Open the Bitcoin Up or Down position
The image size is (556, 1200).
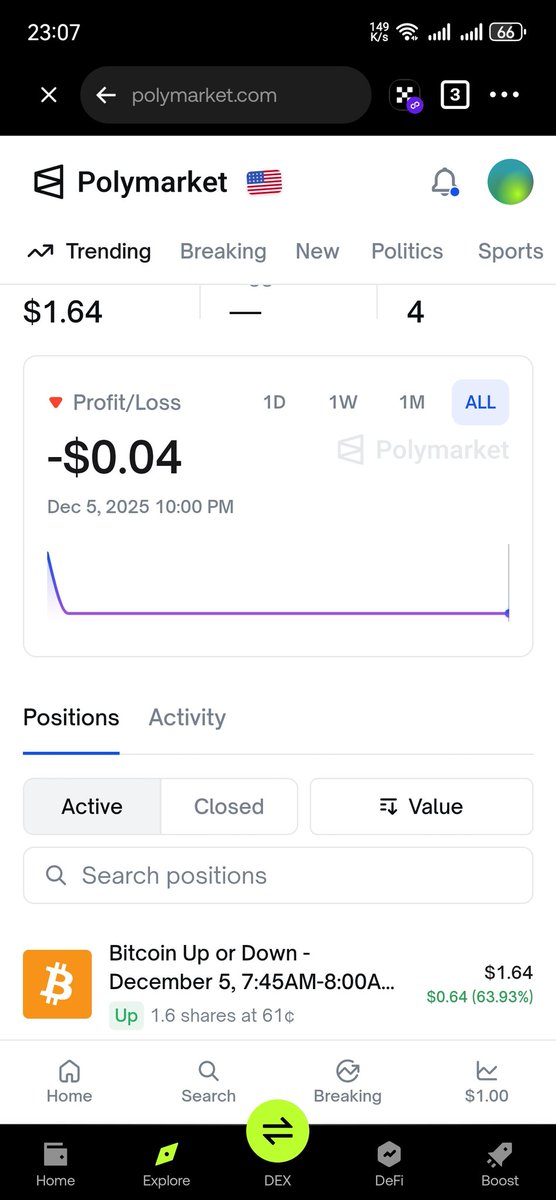click(x=278, y=984)
